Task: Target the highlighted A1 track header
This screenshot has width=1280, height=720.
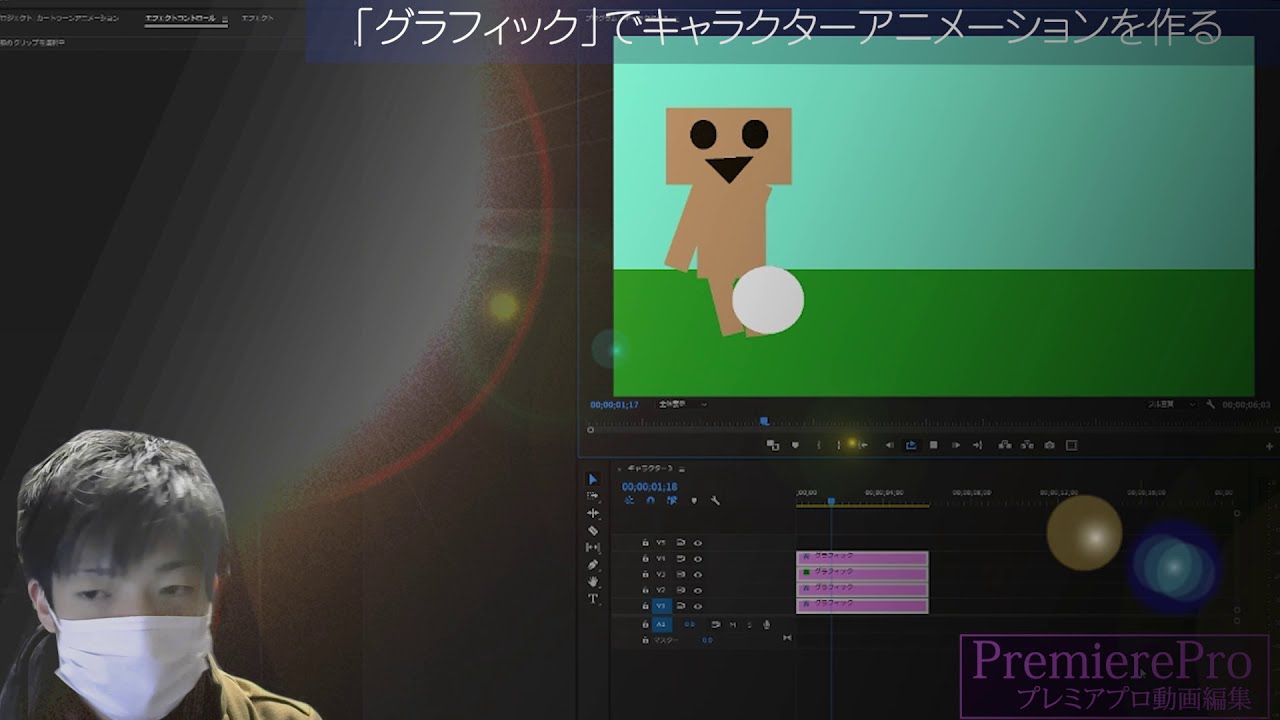Action: pyautogui.click(x=661, y=624)
